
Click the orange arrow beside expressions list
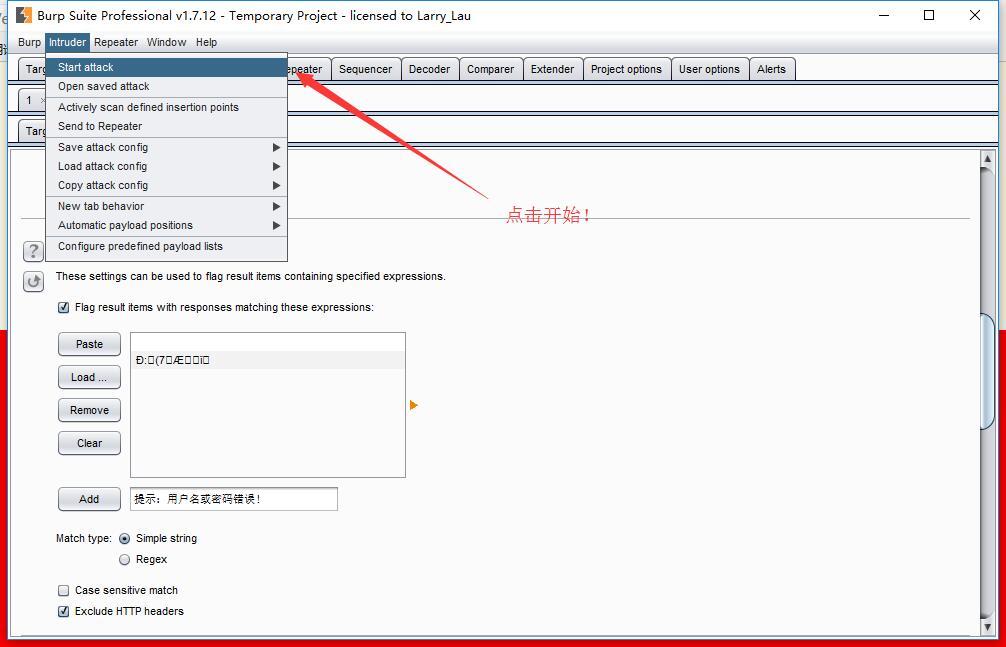pos(413,405)
